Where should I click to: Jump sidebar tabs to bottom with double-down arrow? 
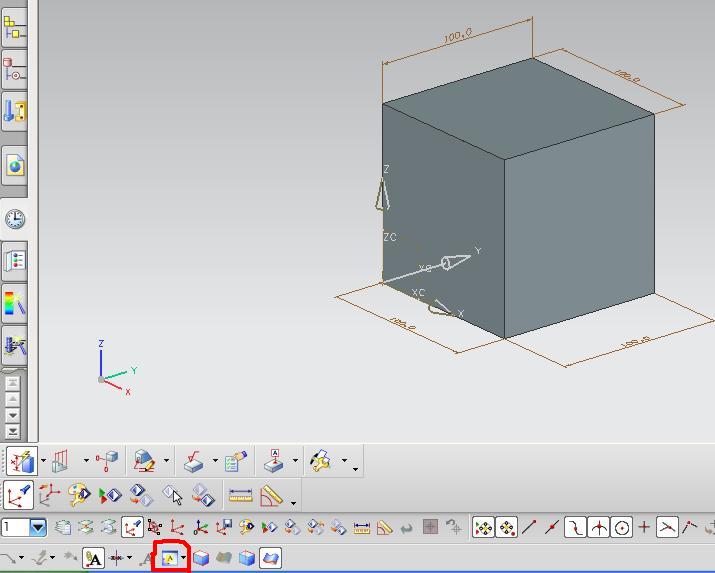point(12,431)
